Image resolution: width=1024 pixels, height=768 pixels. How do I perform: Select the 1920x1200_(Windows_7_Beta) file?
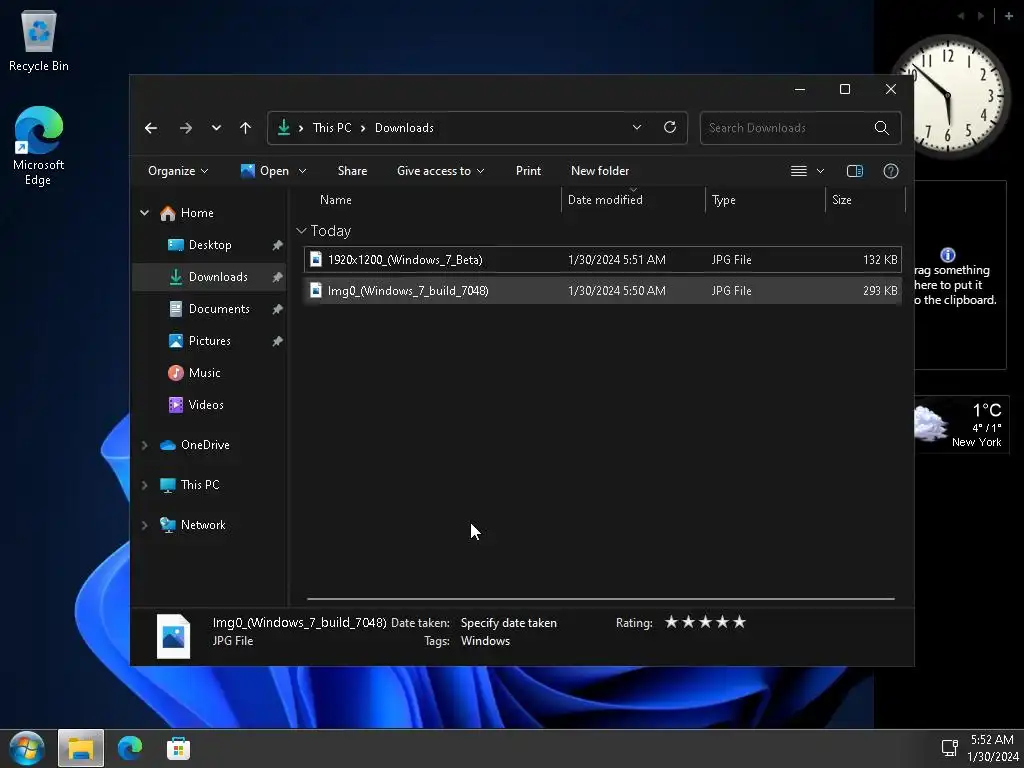[602, 259]
